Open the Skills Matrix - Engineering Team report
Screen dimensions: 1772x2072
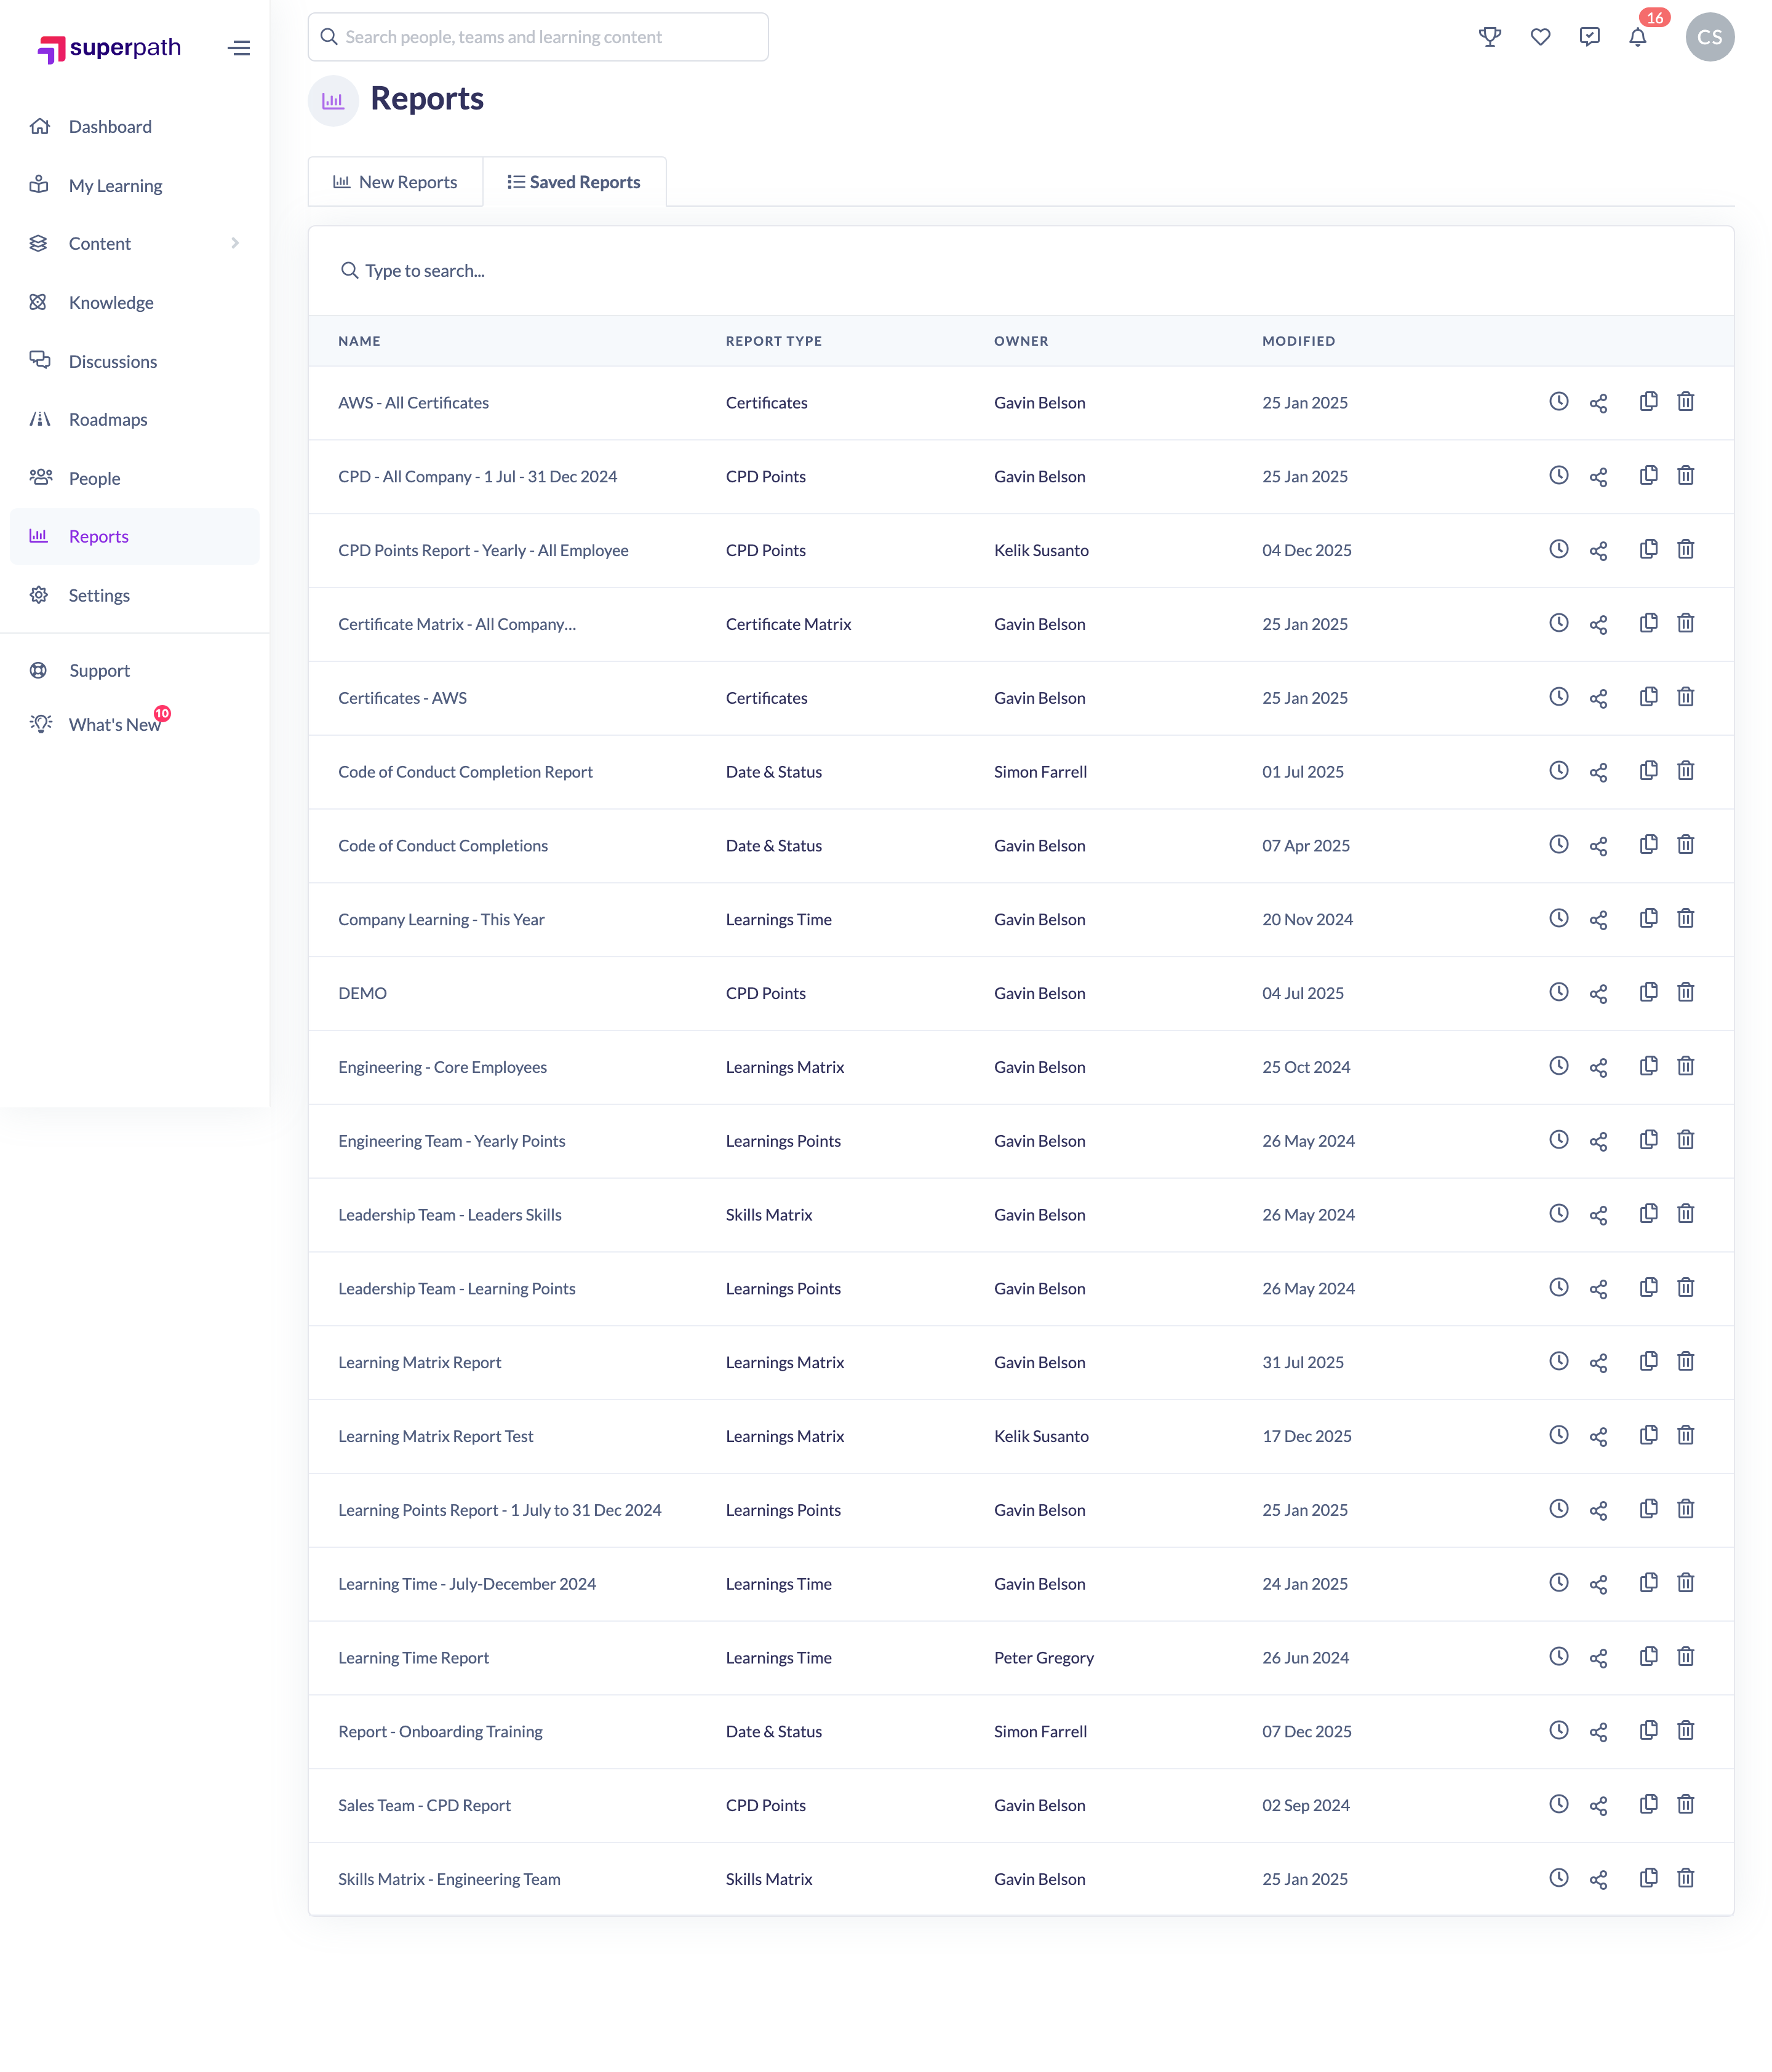point(449,1879)
